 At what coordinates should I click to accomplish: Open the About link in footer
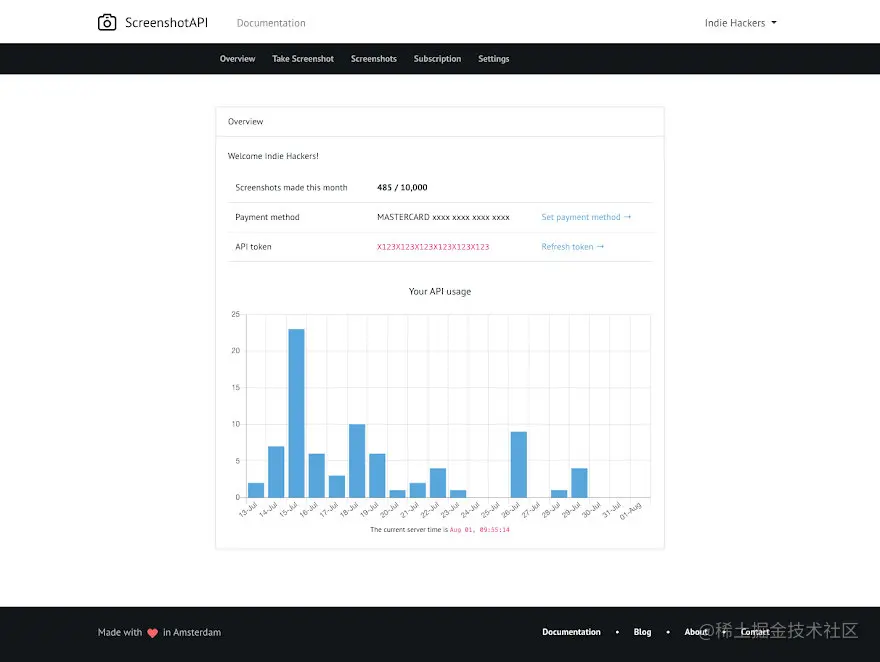point(696,632)
